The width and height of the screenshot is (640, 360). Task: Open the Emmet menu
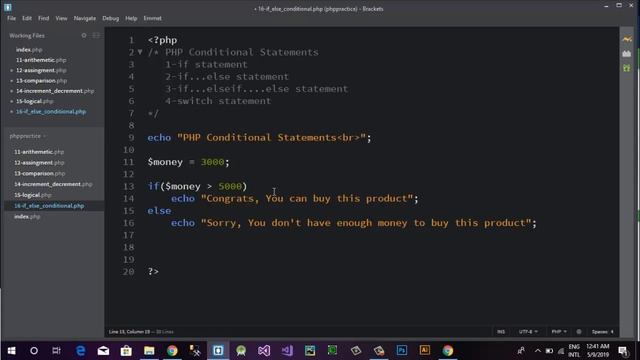tap(152, 18)
